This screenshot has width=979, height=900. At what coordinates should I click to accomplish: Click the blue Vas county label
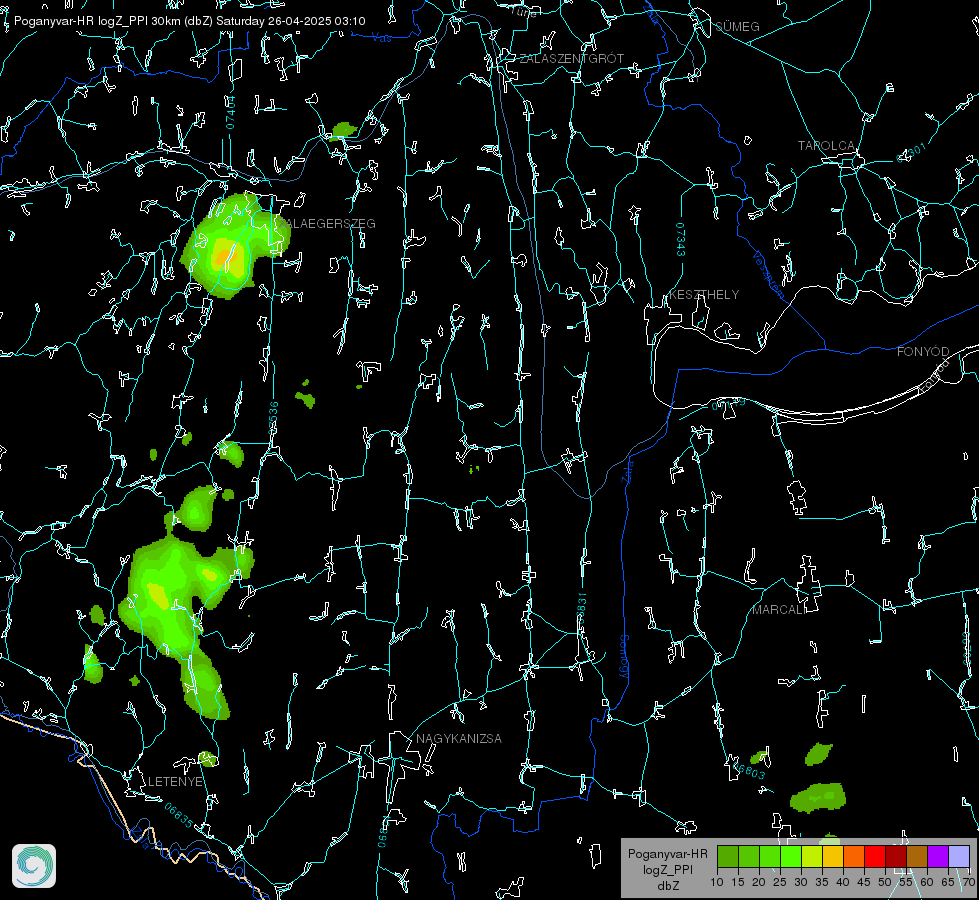381,38
